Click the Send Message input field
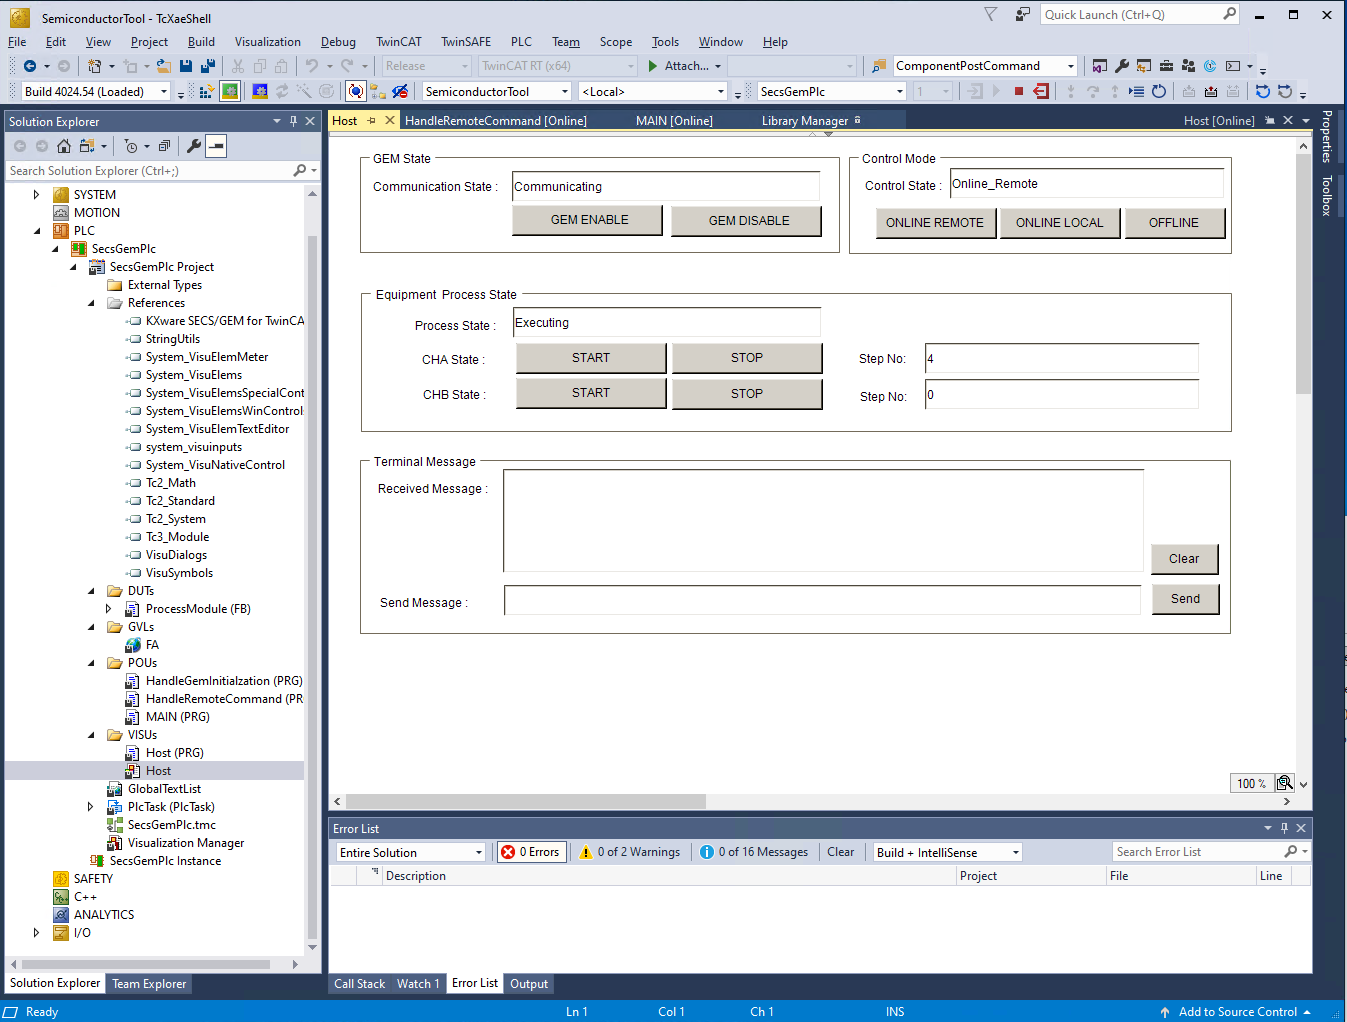Screen dimensions: 1347x1022 822,600
